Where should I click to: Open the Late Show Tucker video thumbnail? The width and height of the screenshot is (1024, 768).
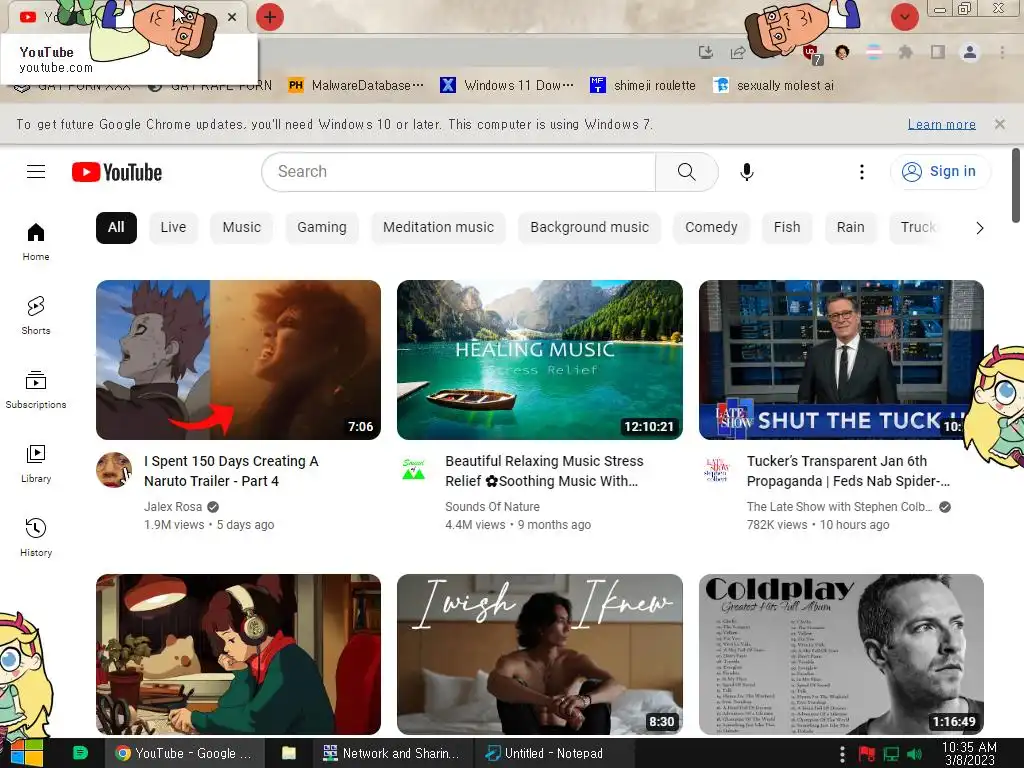(841, 360)
